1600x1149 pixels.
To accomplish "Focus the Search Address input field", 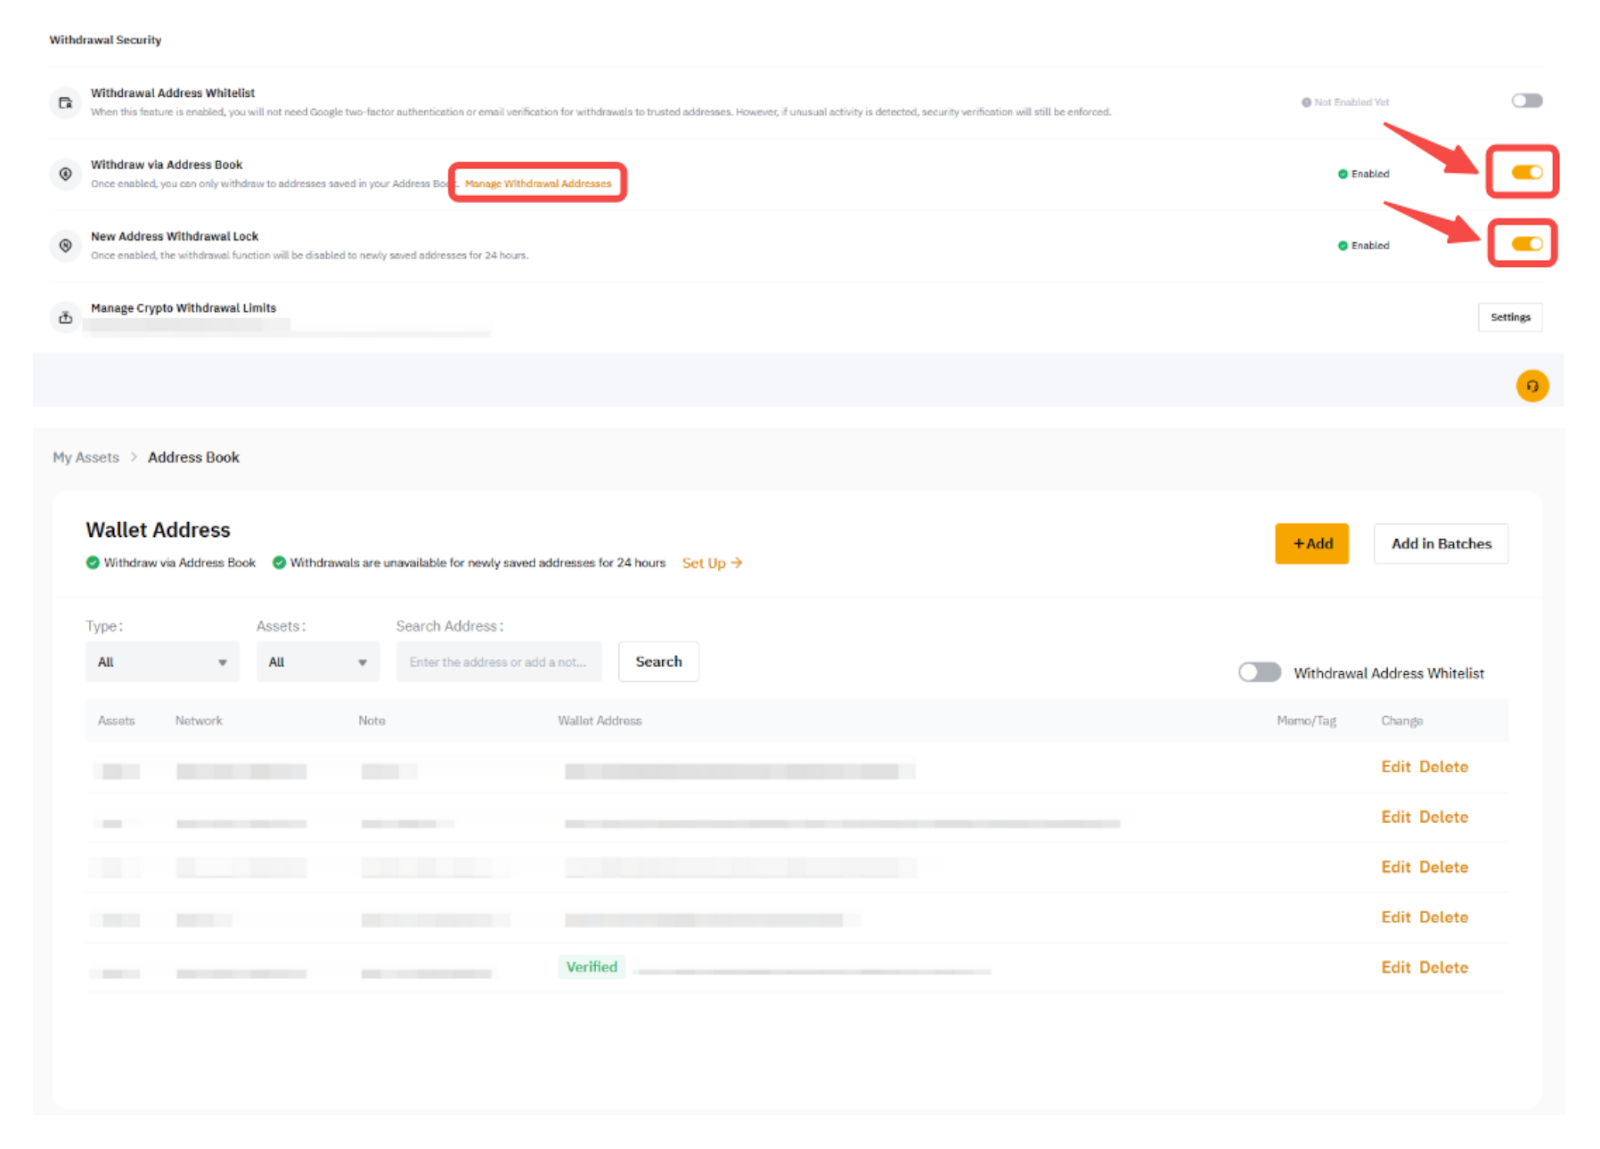I will tap(499, 662).
